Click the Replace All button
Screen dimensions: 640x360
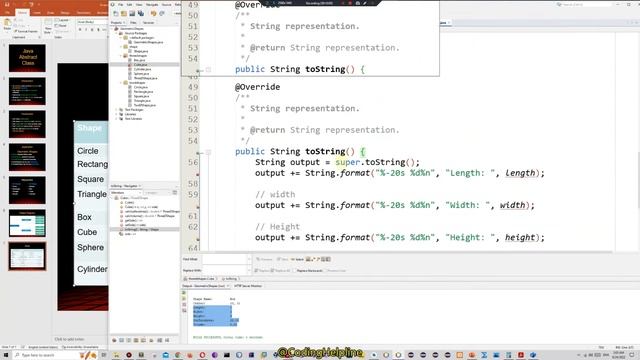(x=280, y=271)
